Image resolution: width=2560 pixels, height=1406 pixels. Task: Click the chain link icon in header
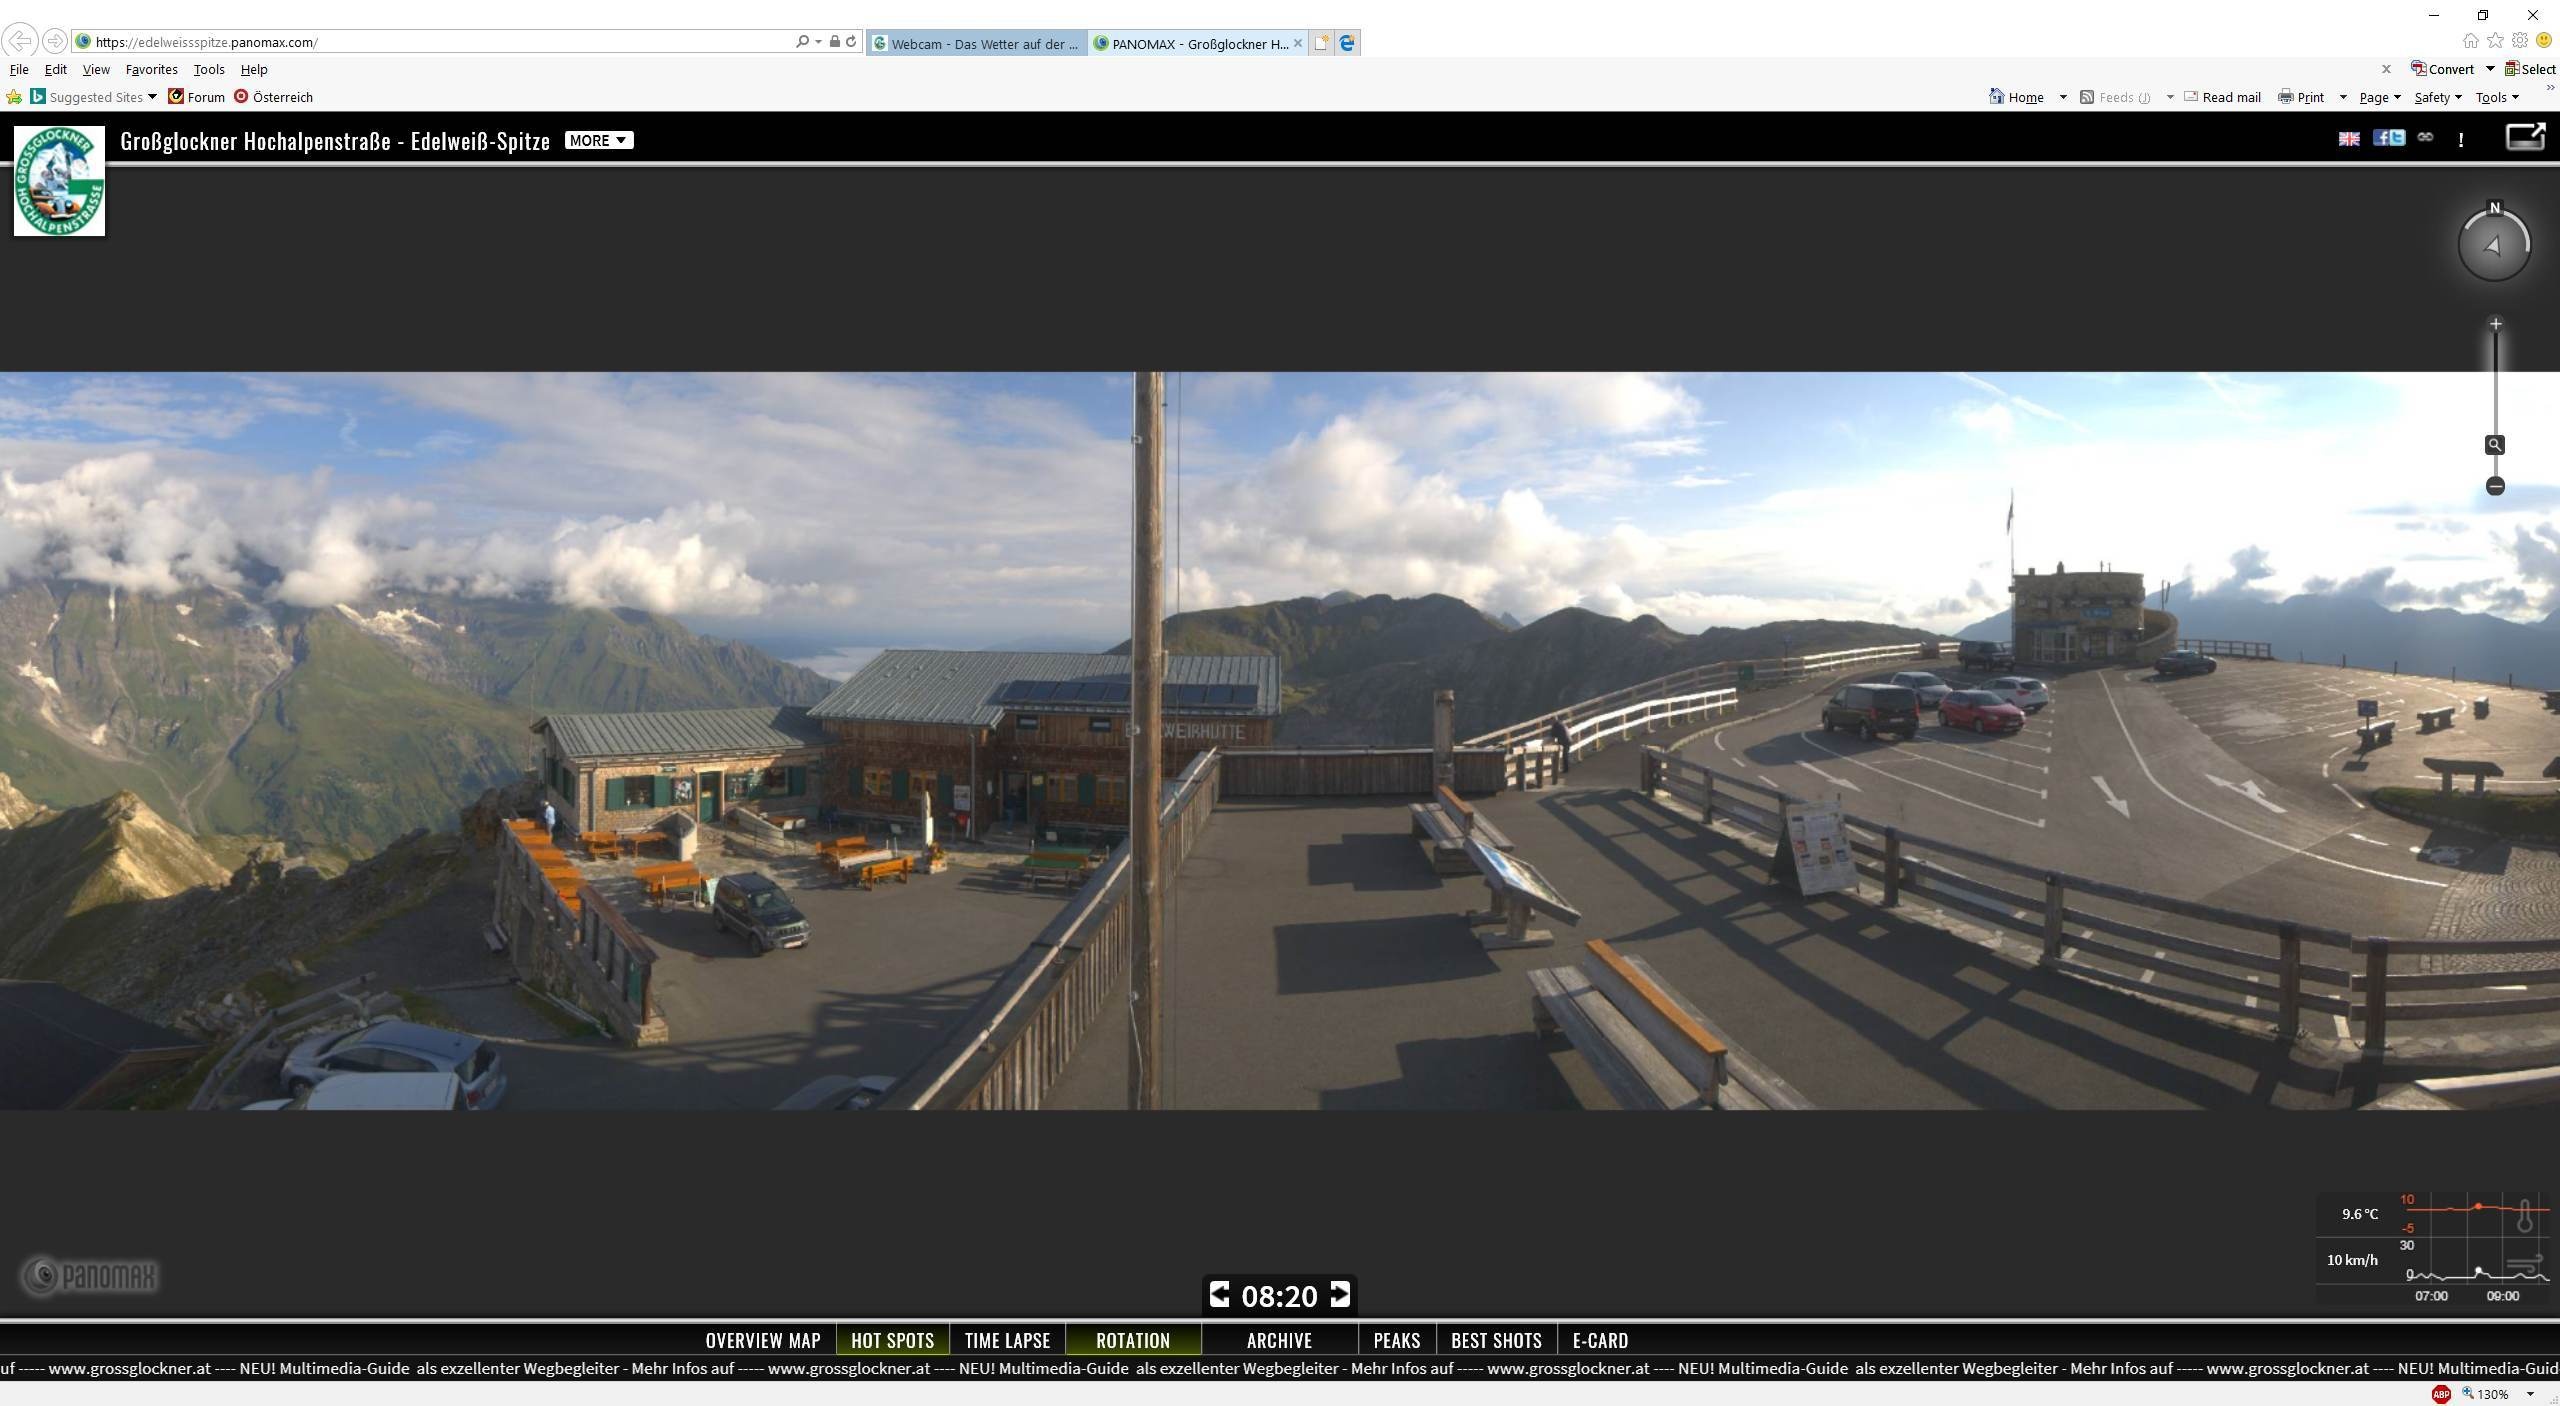(2425, 138)
